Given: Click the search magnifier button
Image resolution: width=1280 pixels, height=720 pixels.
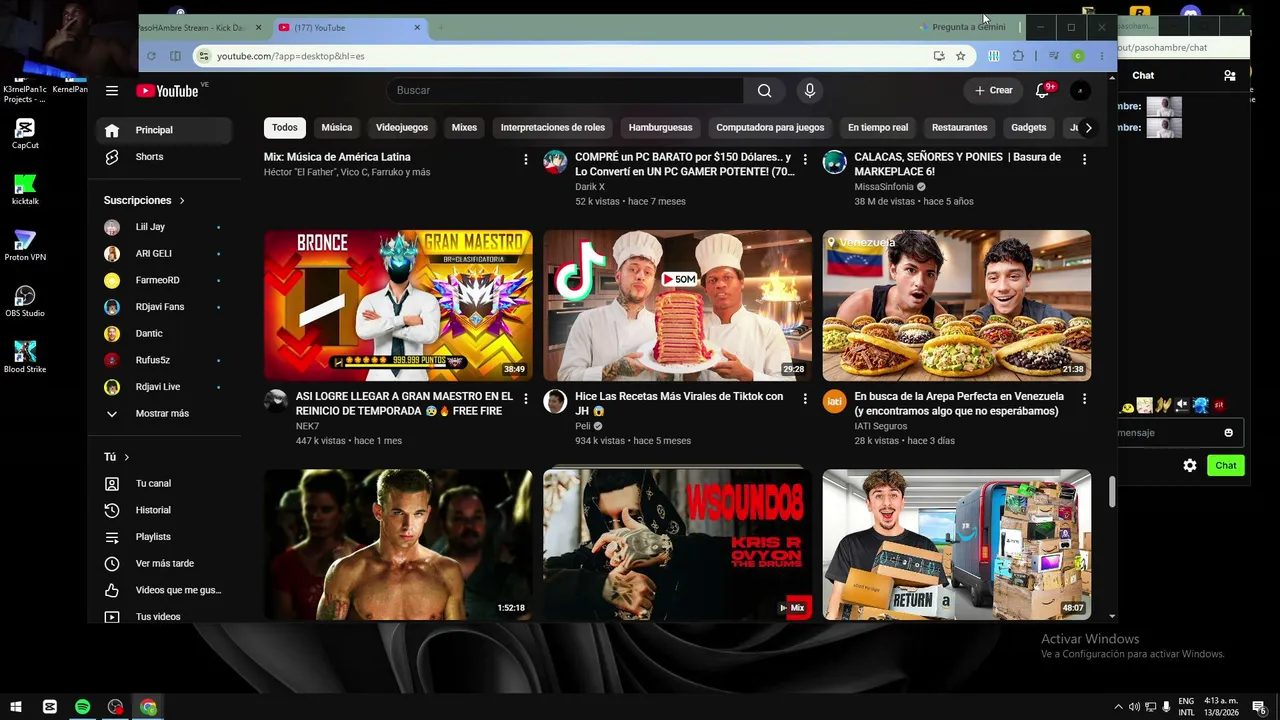Looking at the screenshot, I should coord(764,91).
